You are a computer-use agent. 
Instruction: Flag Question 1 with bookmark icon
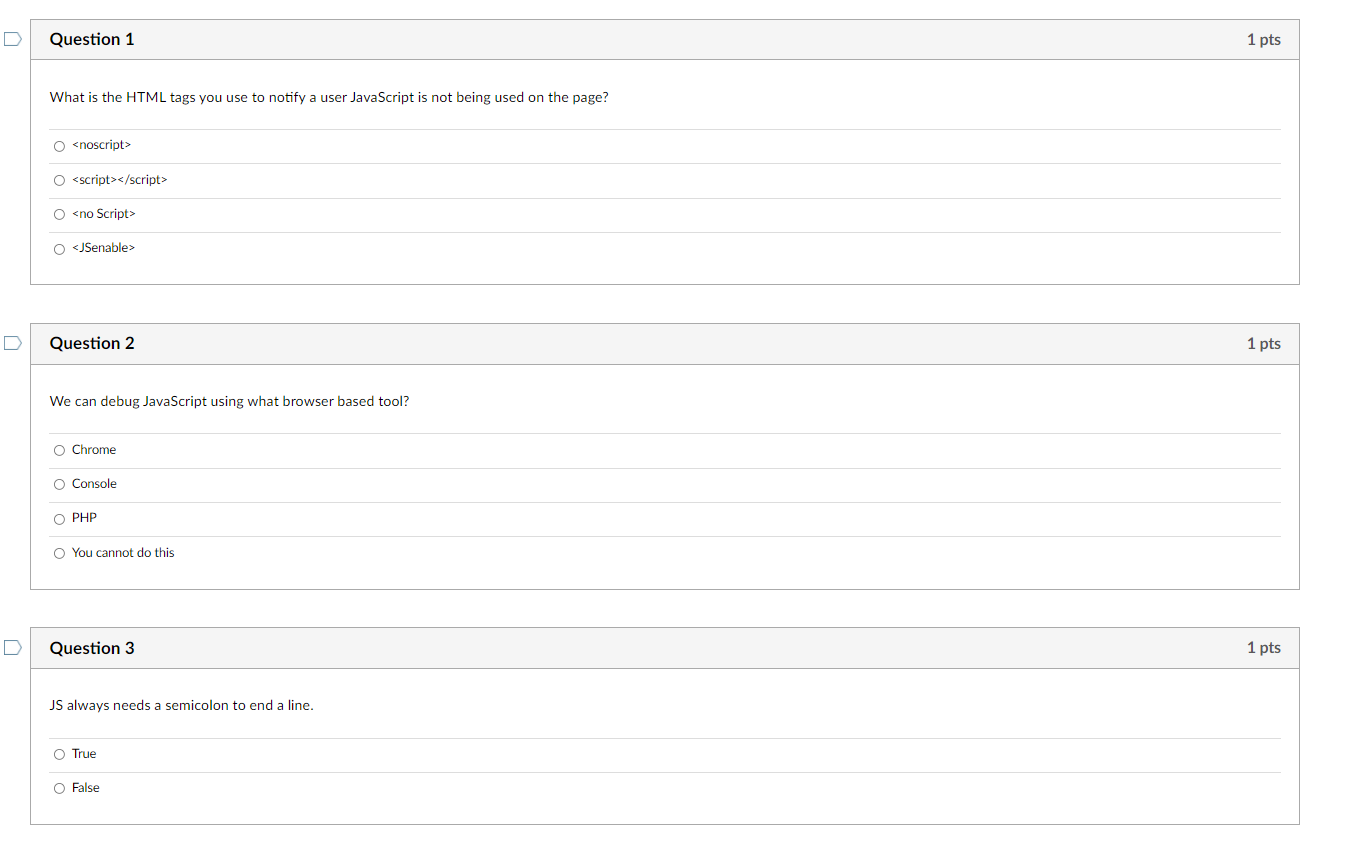click(12, 39)
